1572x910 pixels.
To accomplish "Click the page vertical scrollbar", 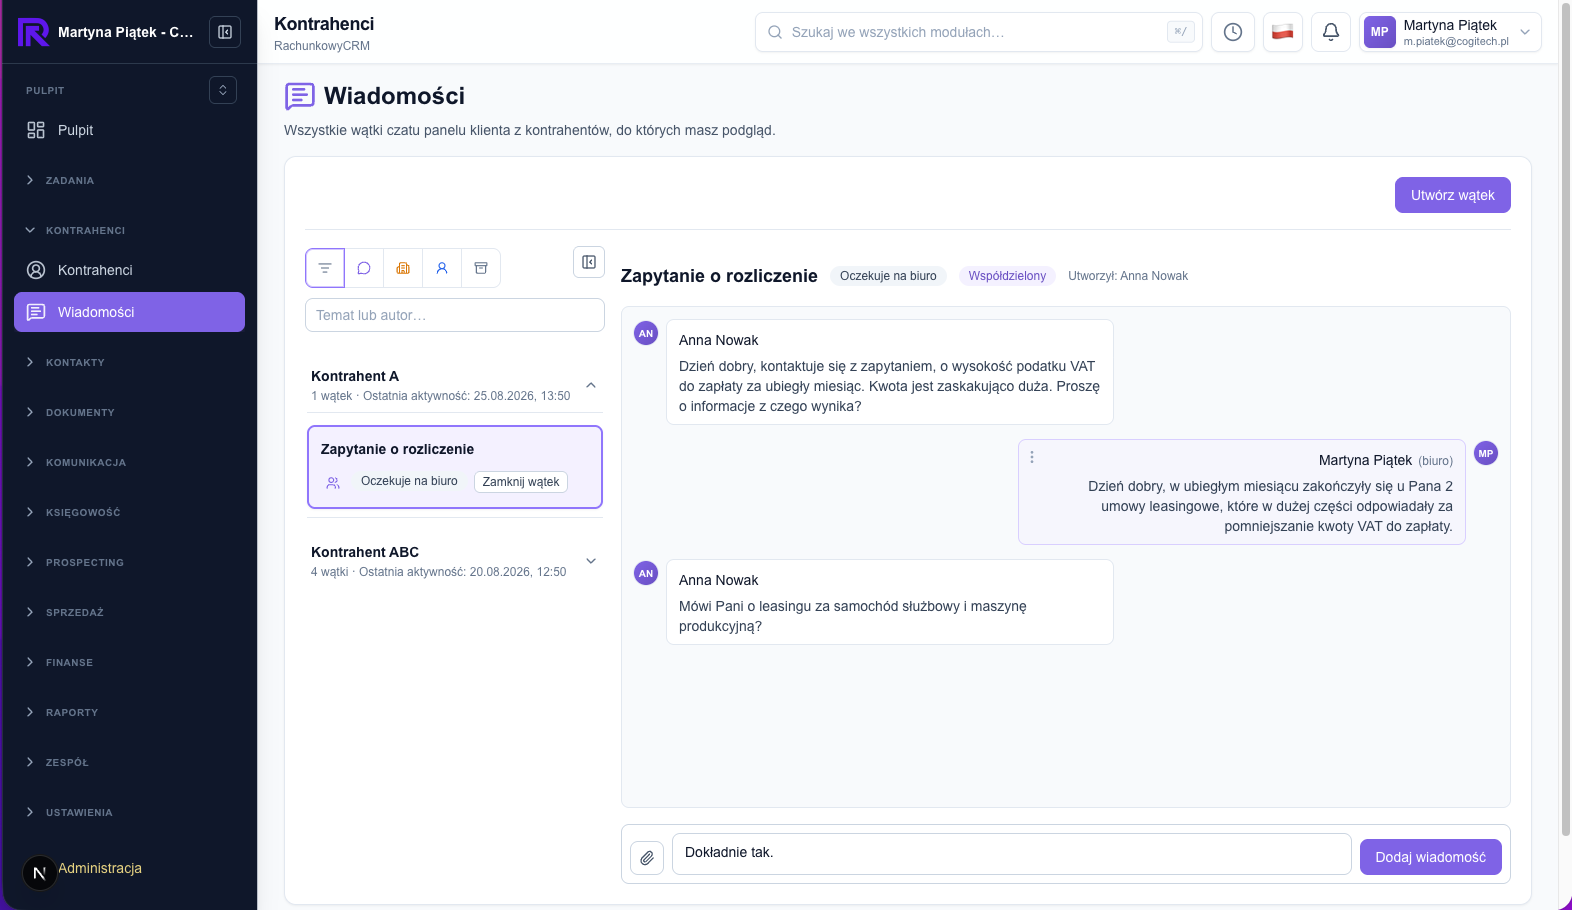I will point(1566,420).
